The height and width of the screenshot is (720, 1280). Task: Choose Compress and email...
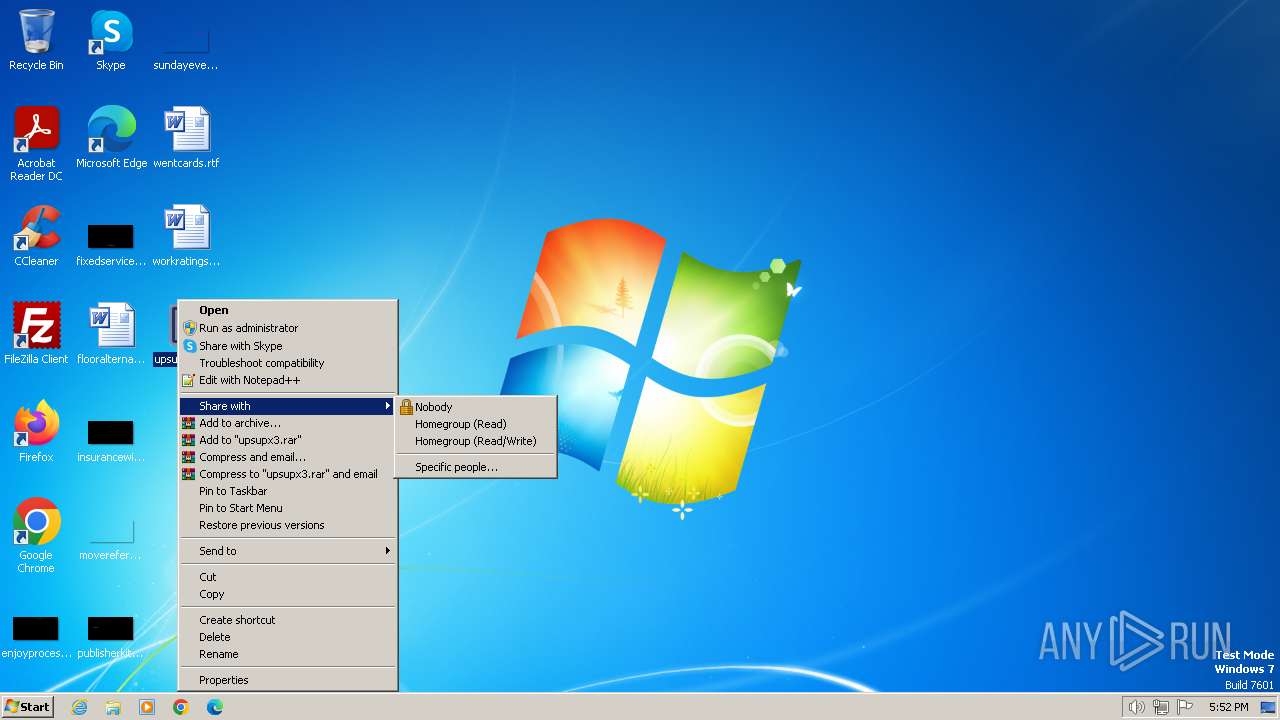(288, 457)
